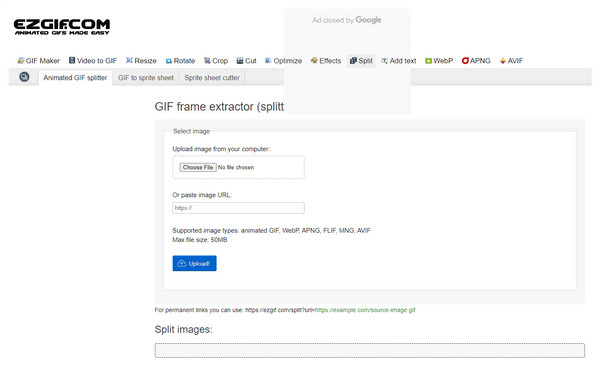Open the Add text tool label

pyautogui.click(x=403, y=61)
